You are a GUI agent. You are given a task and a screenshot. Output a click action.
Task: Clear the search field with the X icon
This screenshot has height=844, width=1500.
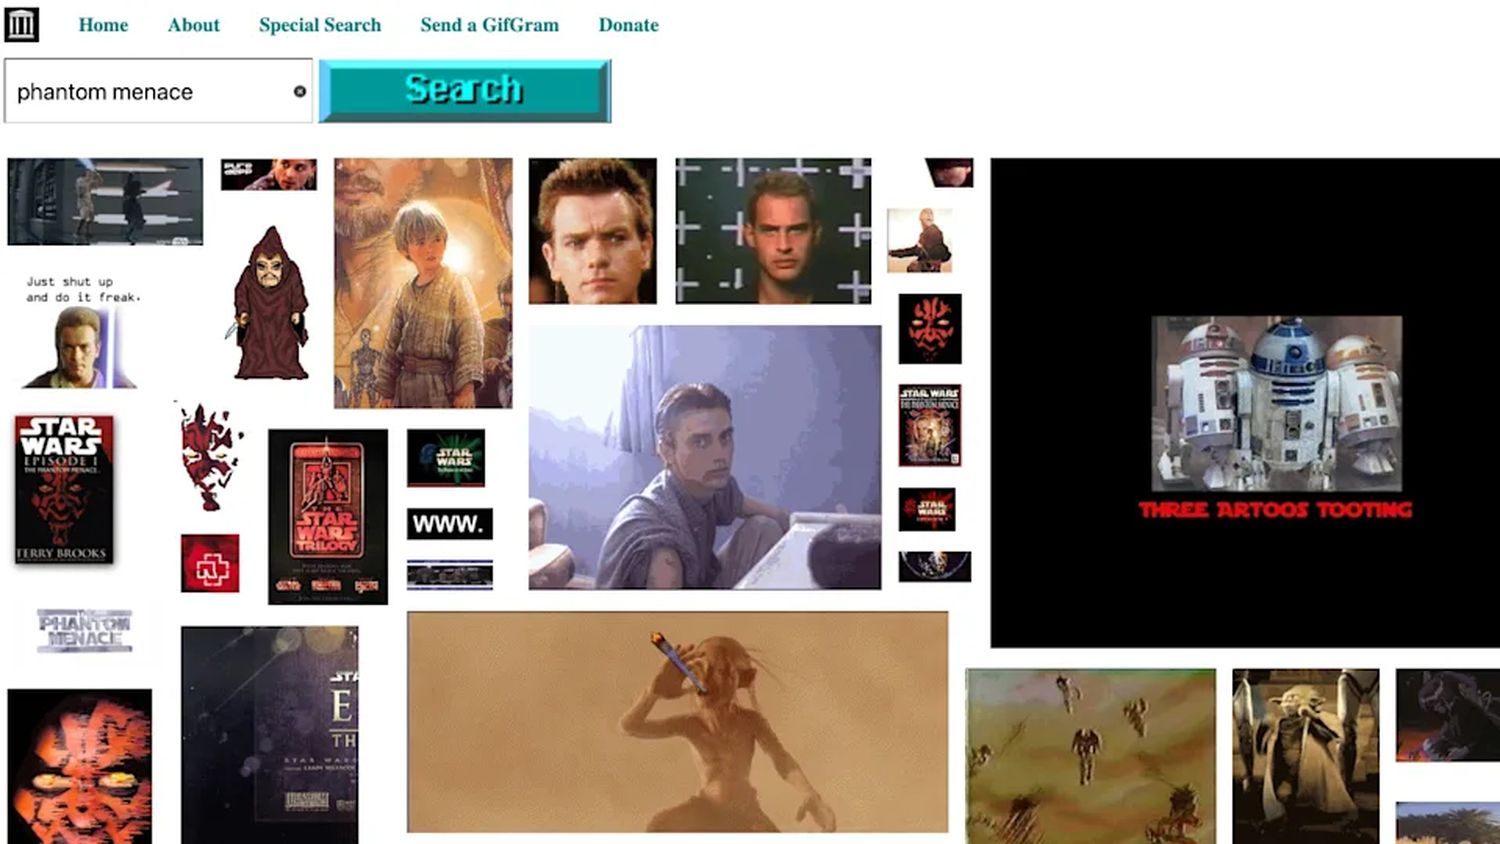click(x=299, y=91)
